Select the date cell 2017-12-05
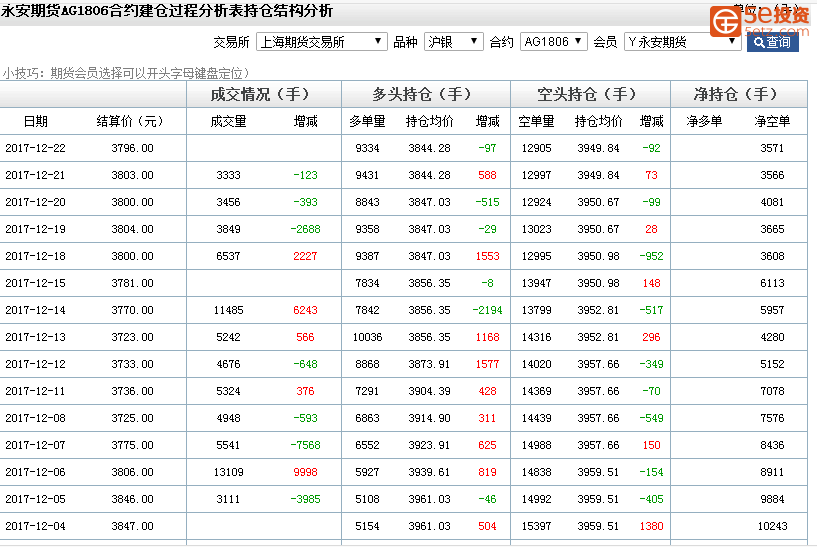The image size is (817, 547). pyautogui.click(x=35, y=499)
